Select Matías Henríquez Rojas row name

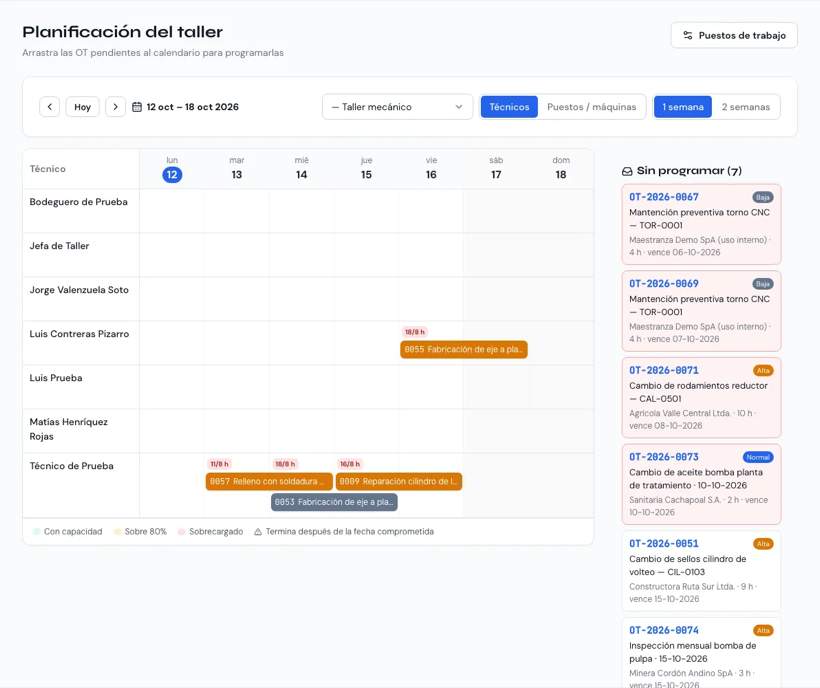click(x=69, y=429)
